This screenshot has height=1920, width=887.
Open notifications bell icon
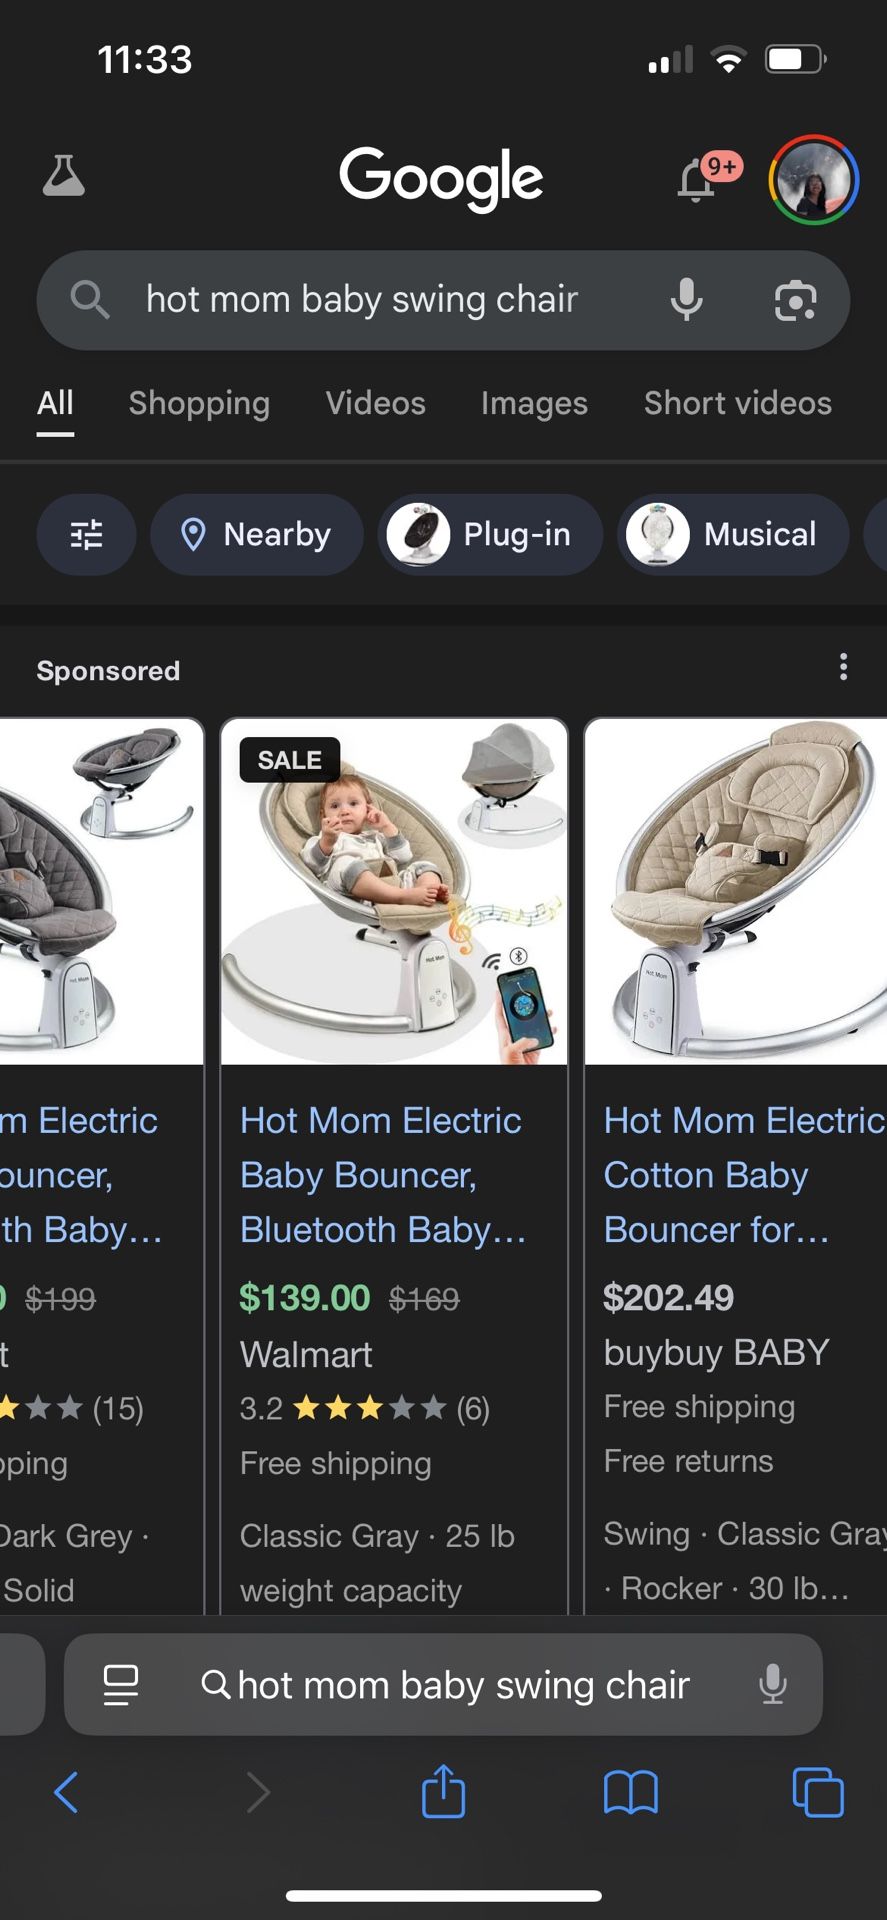coord(698,181)
